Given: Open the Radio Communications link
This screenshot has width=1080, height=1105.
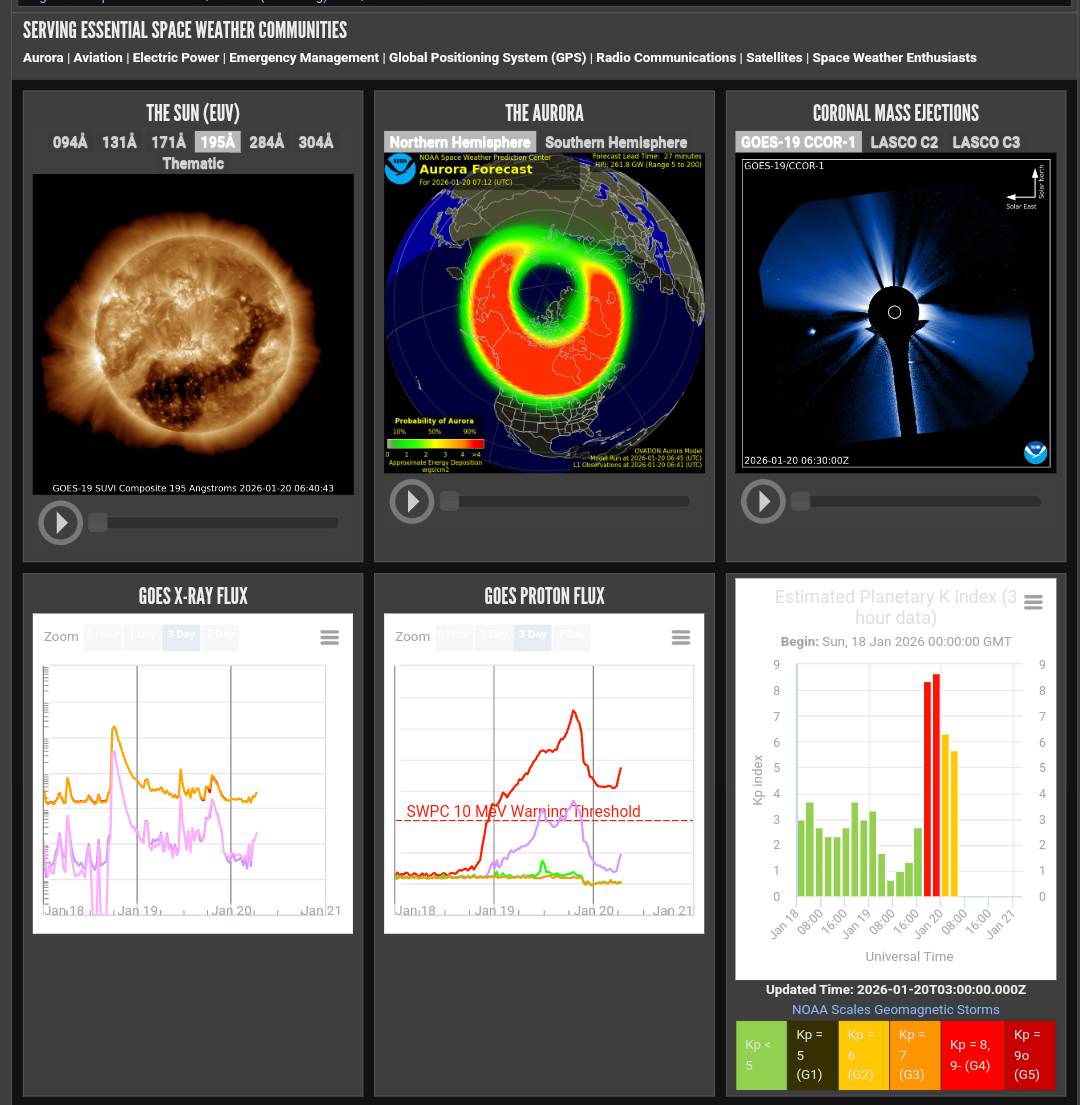Looking at the screenshot, I should [x=666, y=58].
